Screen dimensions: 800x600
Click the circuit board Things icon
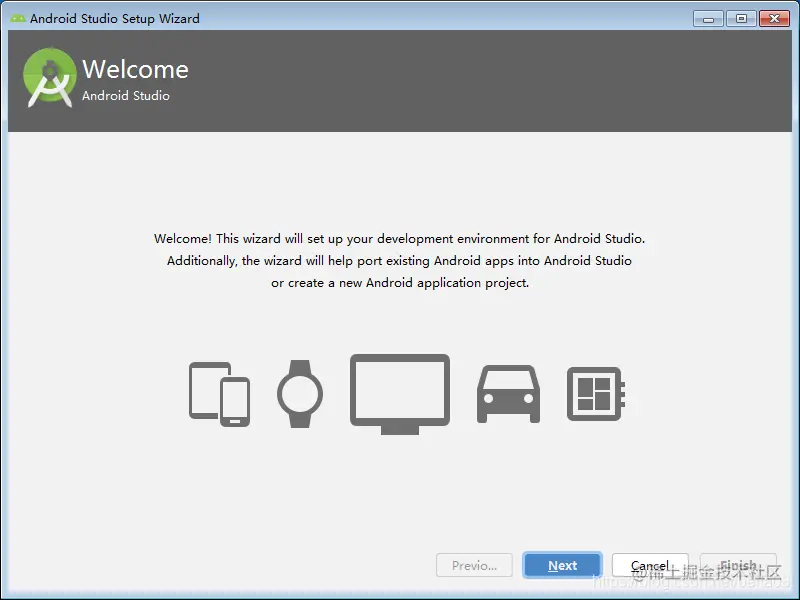[x=596, y=394]
